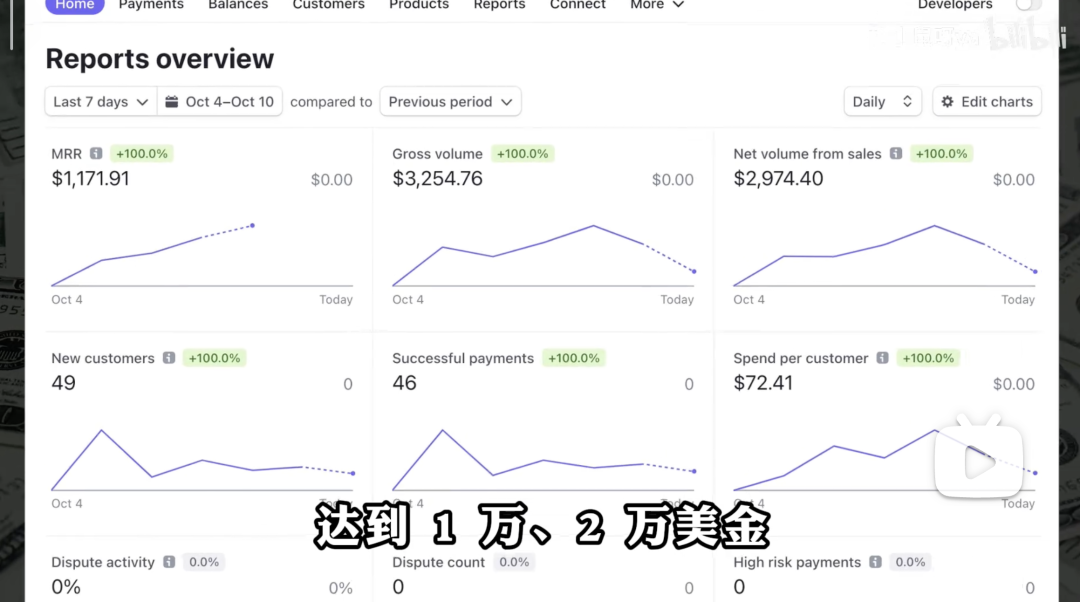The width and height of the screenshot is (1080, 602).
Task: Click the Spend per customer value $72.41
Action: [x=763, y=383]
